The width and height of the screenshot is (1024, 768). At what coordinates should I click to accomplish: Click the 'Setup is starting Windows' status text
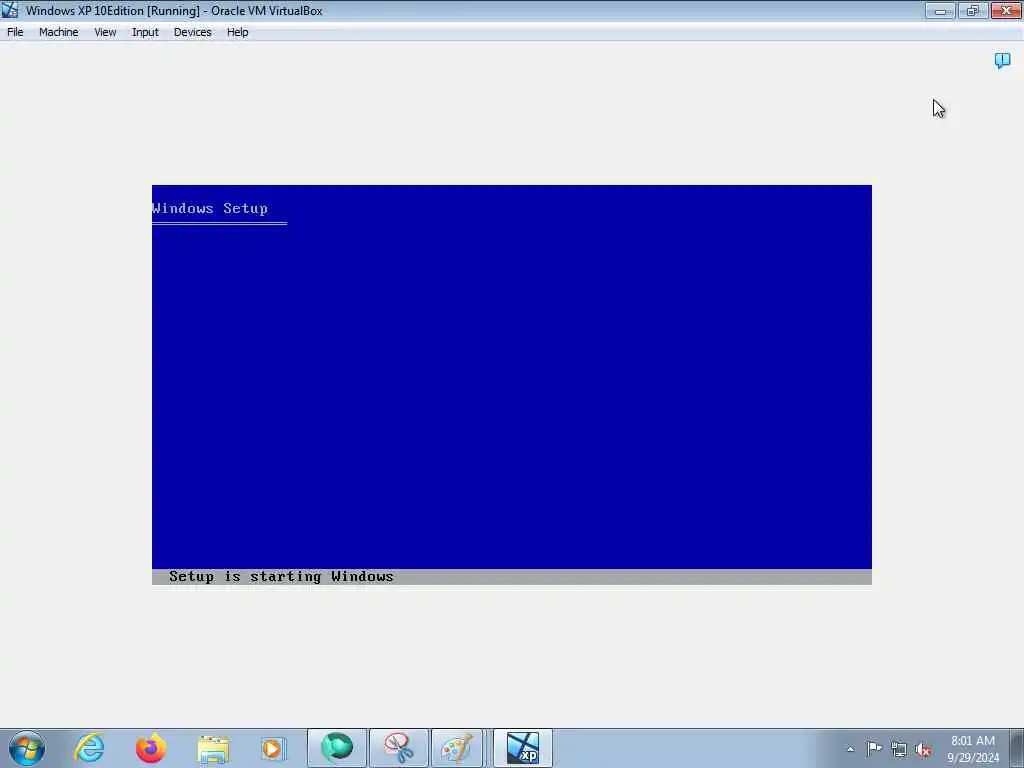tap(281, 577)
